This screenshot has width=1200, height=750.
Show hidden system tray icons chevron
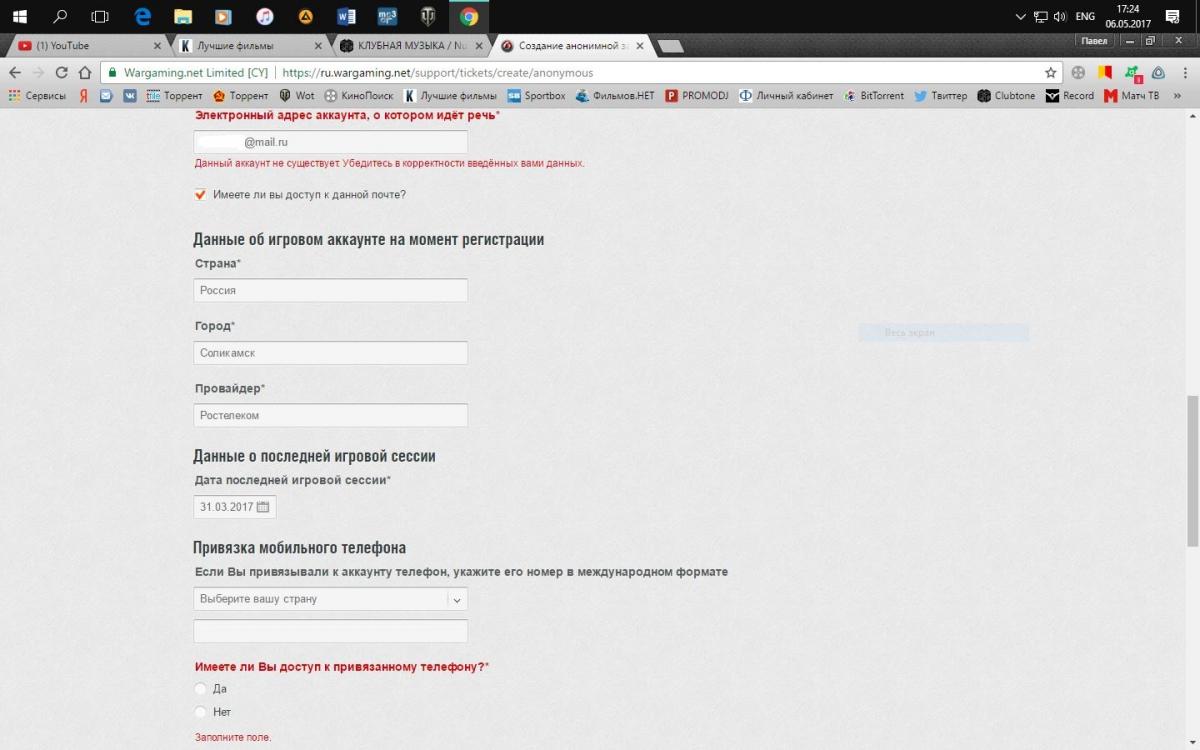pos(1020,17)
